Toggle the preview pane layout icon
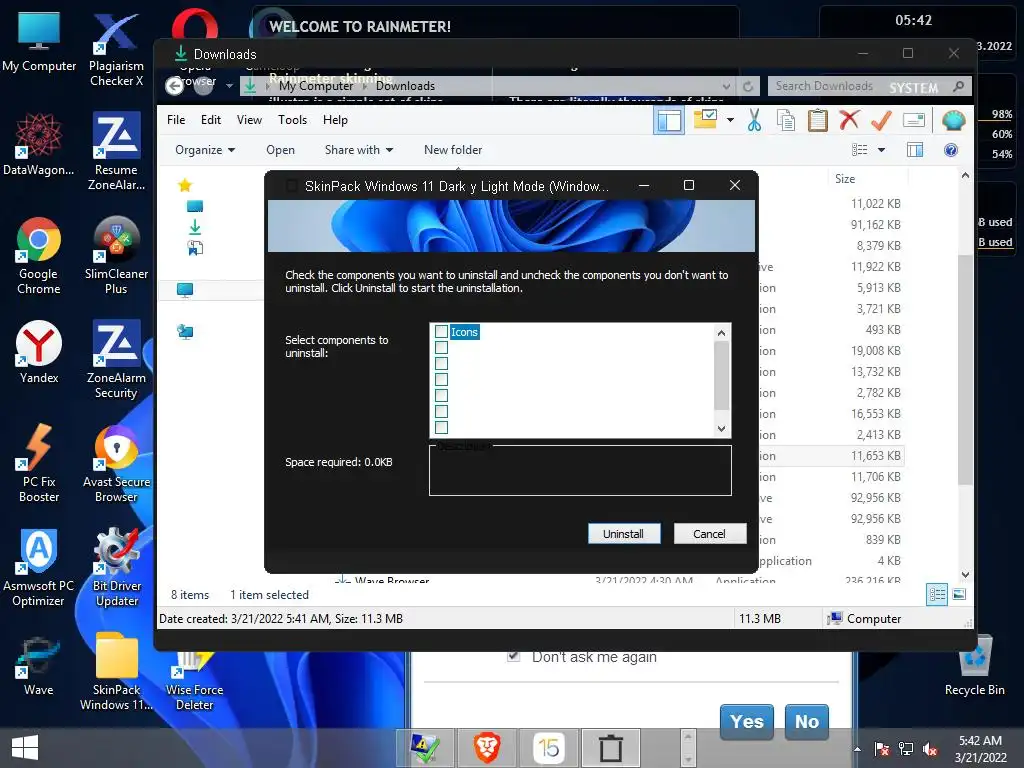Image resolution: width=1024 pixels, height=768 pixels. pyautogui.click(x=669, y=121)
